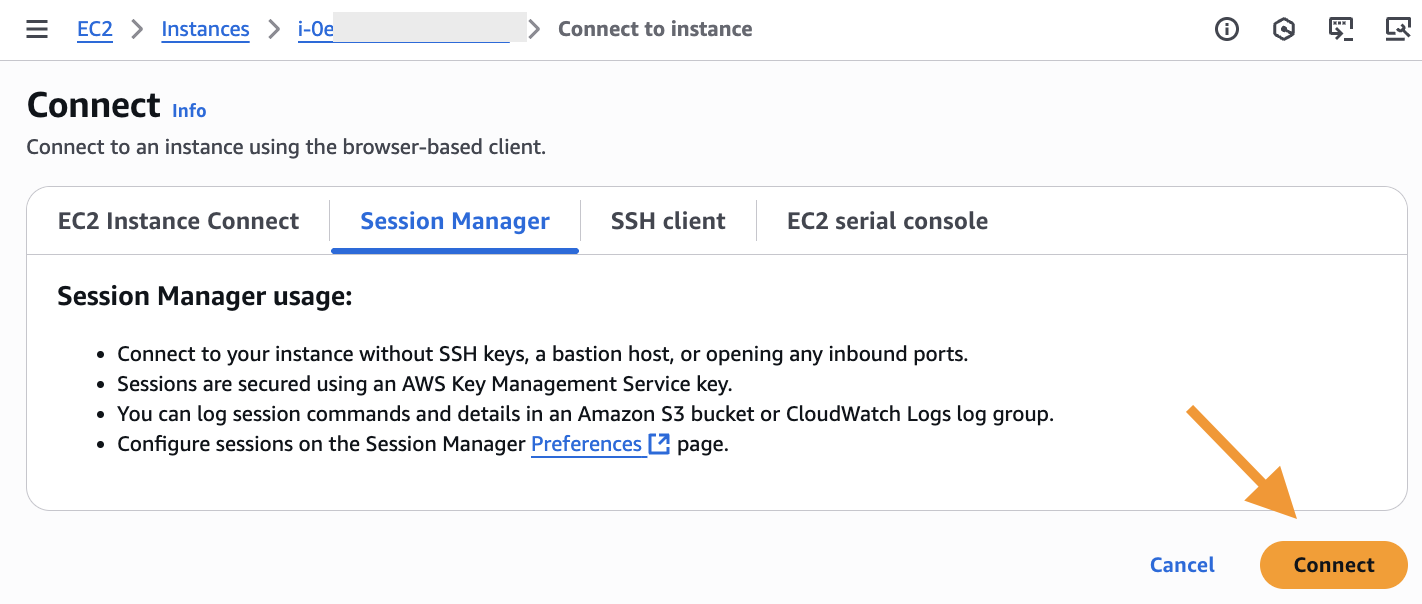Open the SSH client tab

[667, 221]
